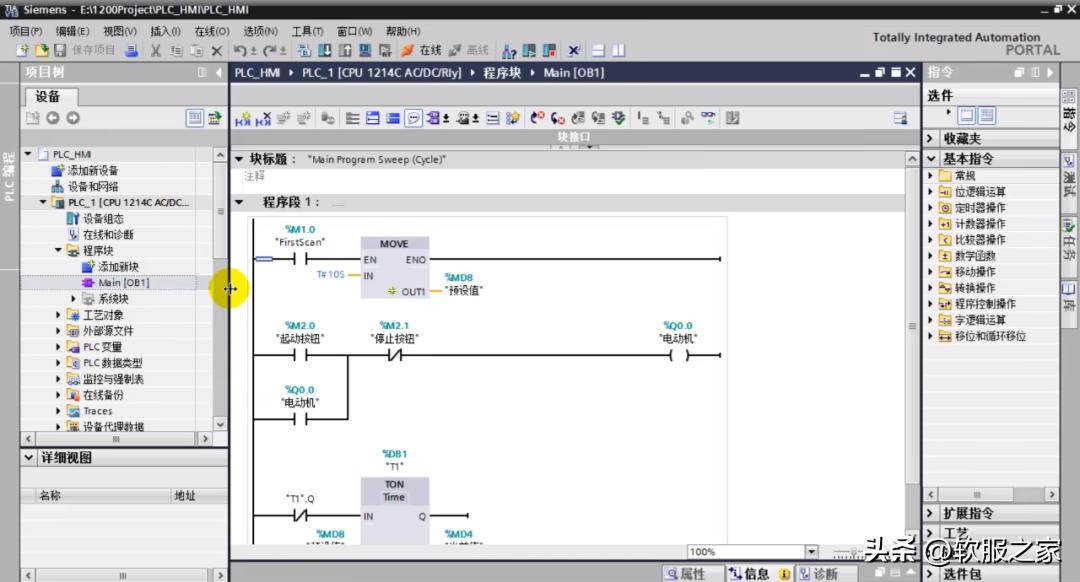Click the print icon in main toolbar
The height and width of the screenshot is (582, 1080).
tap(132, 50)
